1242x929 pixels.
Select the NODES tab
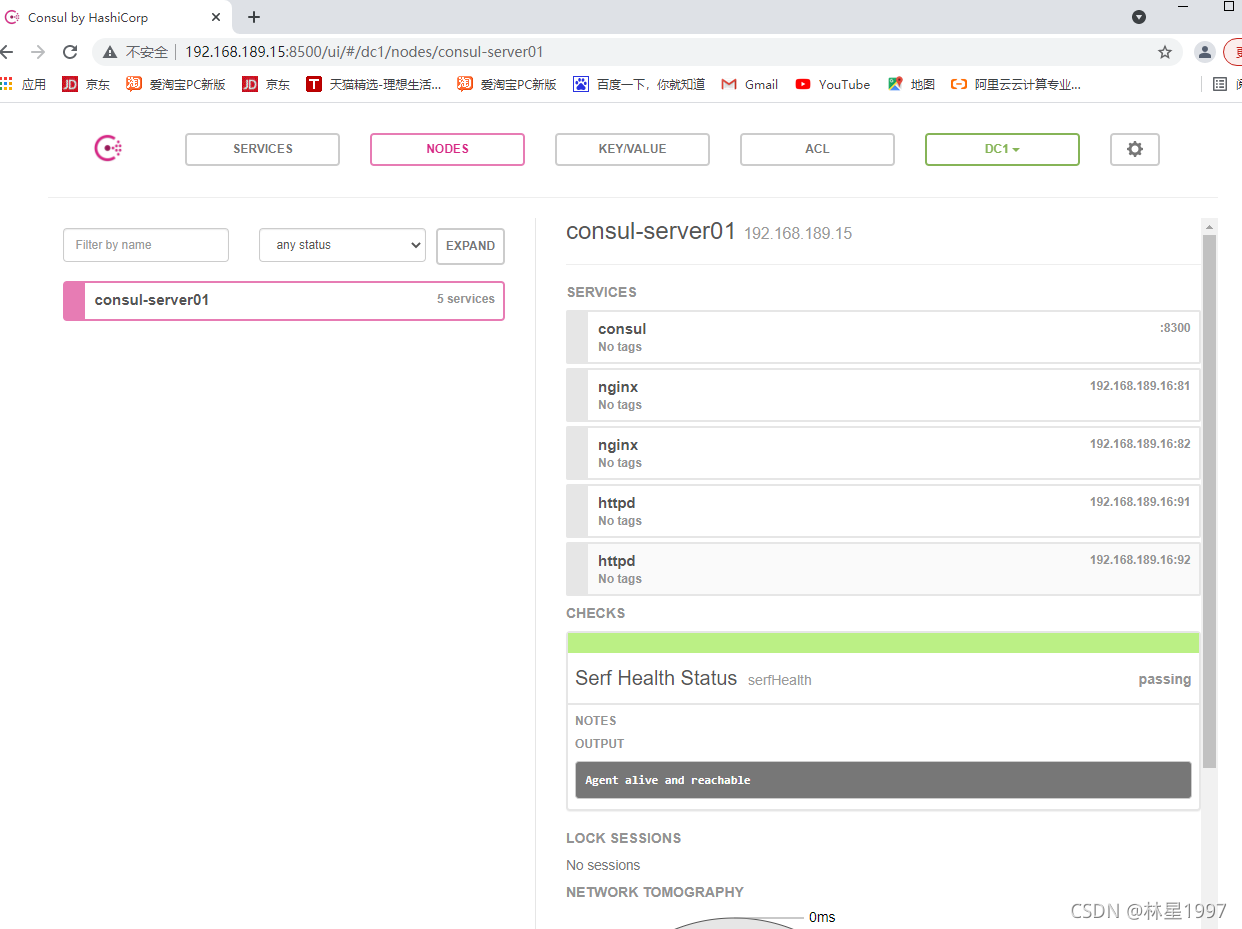[x=447, y=149]
